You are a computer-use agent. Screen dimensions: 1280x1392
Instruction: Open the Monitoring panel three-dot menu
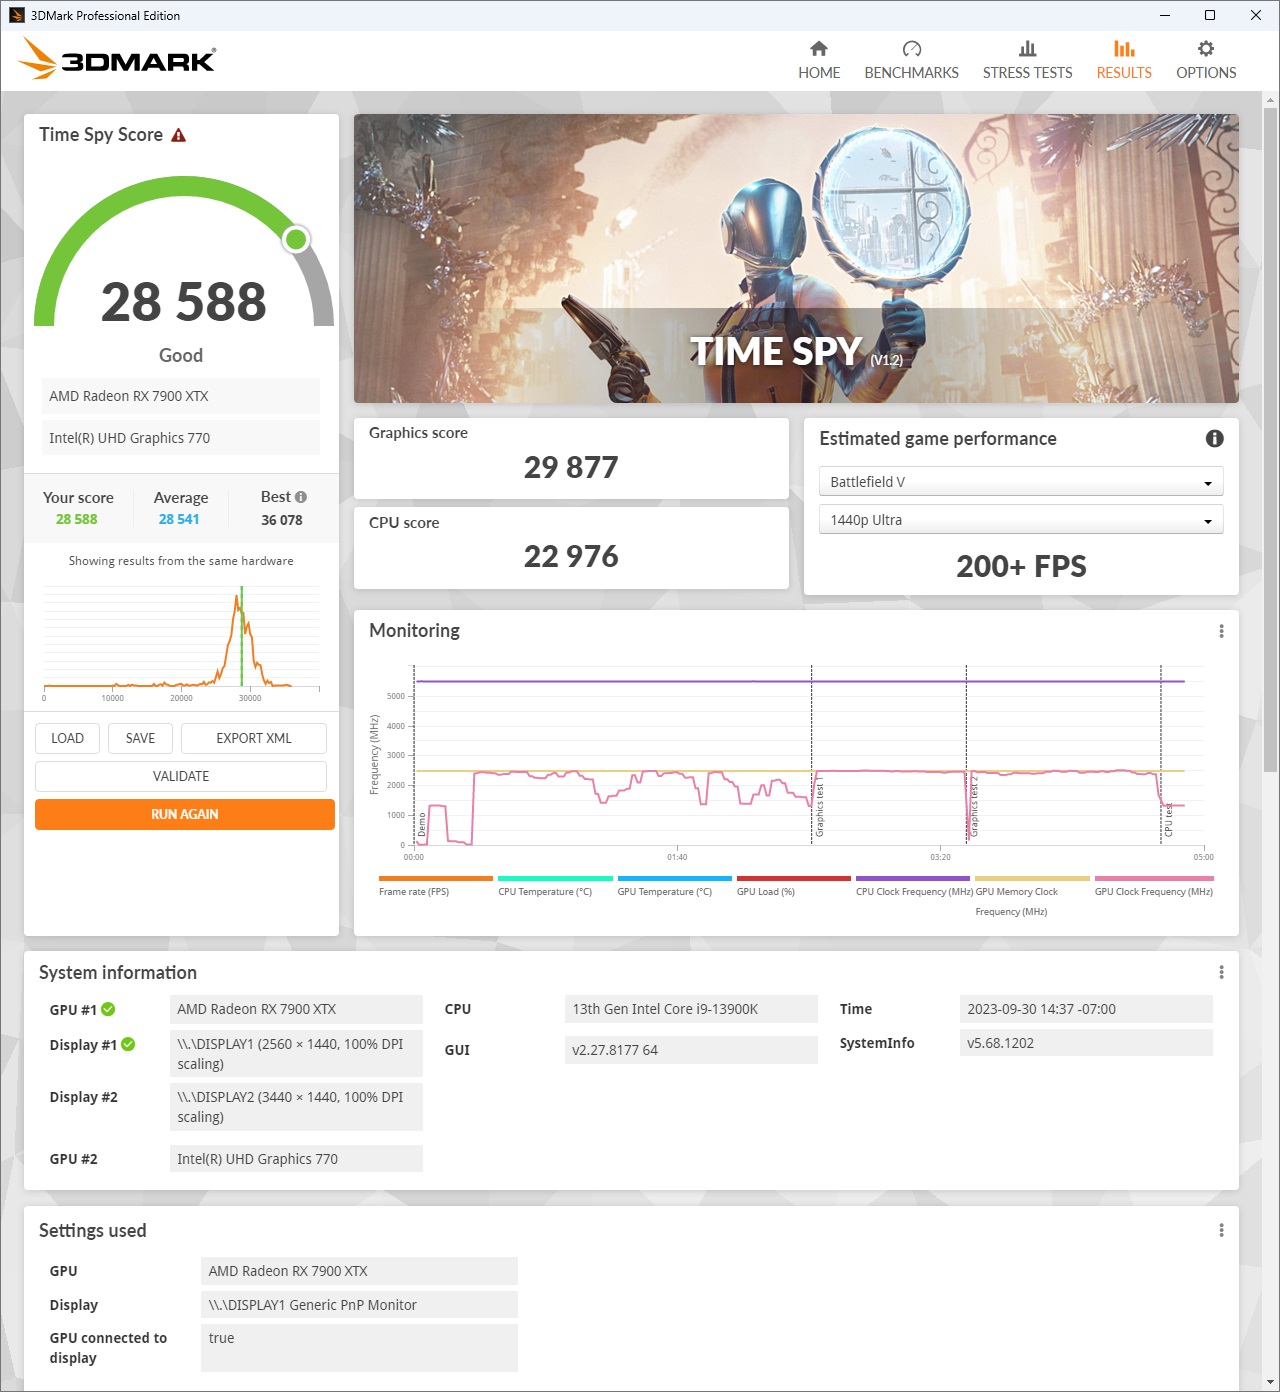click(1221, 631)
